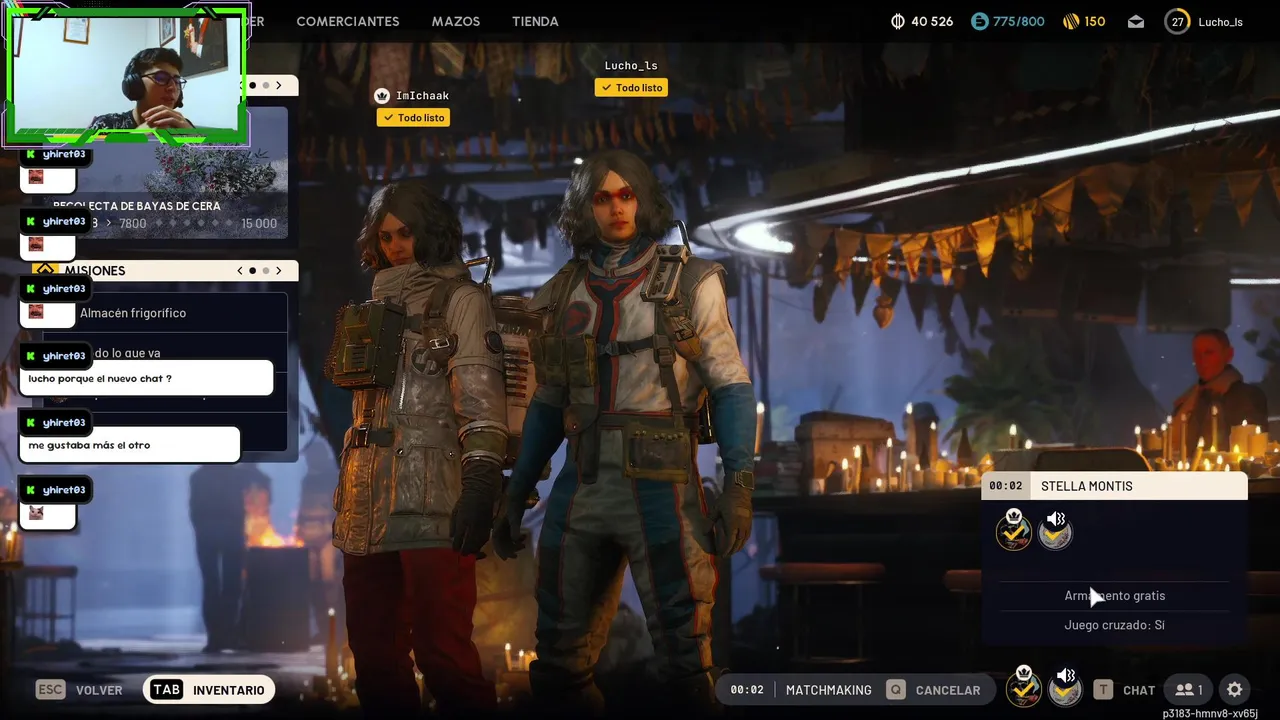
Task: Click the crown icon next to ImIchaak
Action: [382, 96]
